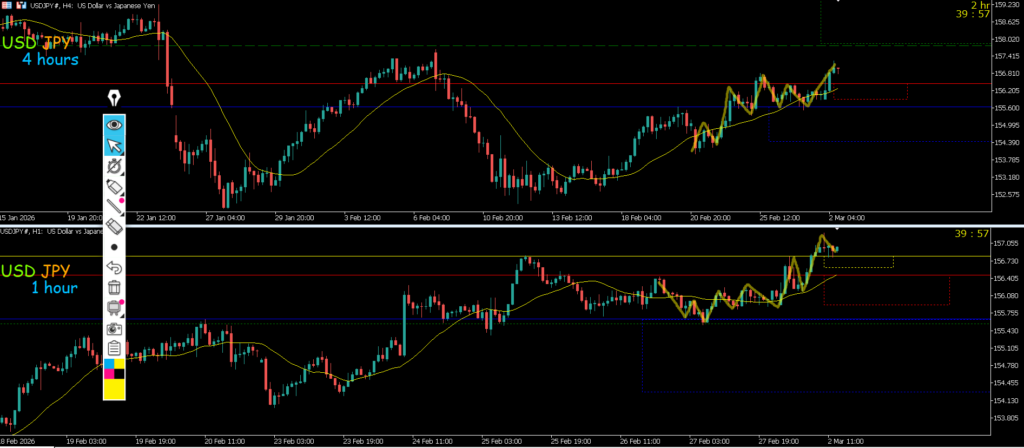Select the cursor arrow tool

(114, 147)
